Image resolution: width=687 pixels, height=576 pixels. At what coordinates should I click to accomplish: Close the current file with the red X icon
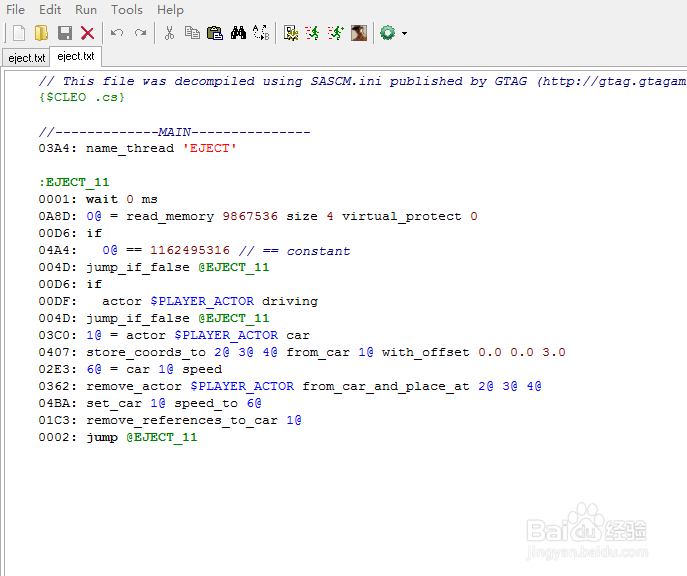point(88,33)
